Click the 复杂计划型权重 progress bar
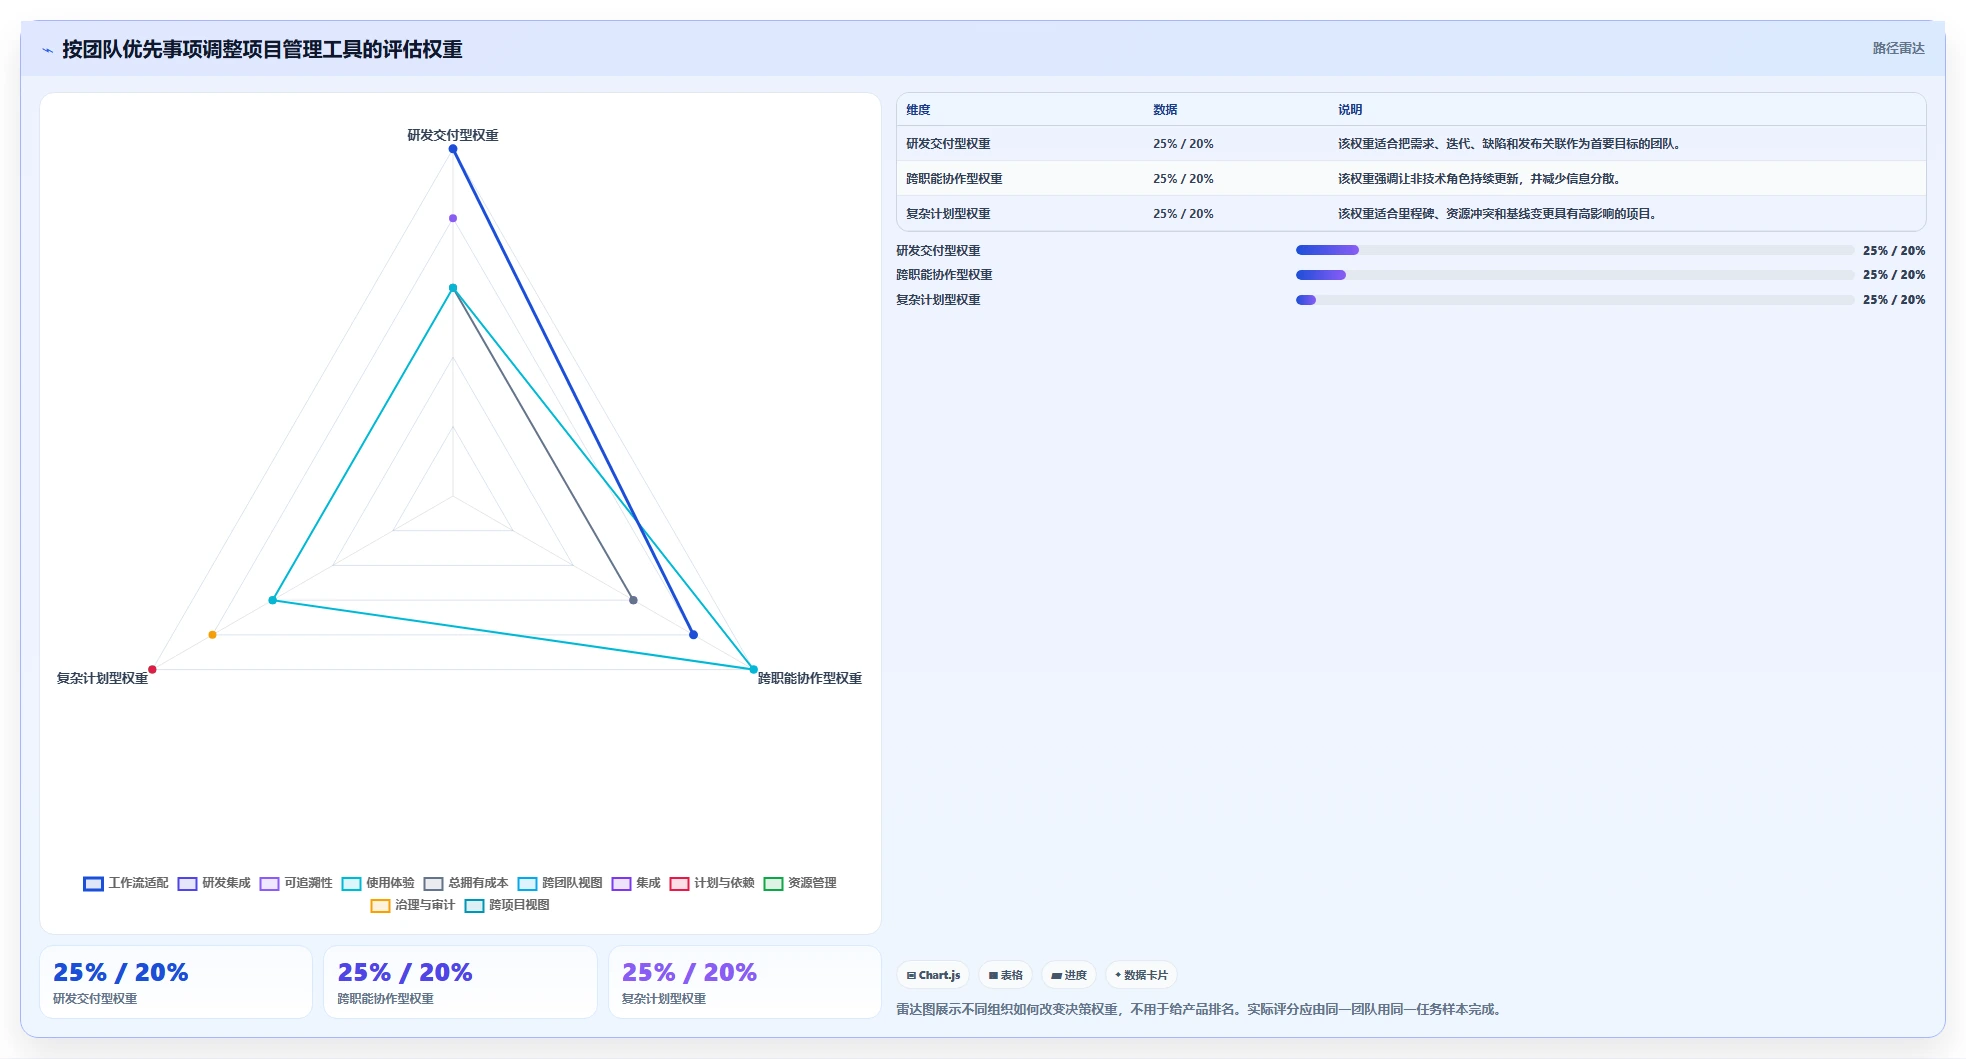The width and height of the screenshot is (1966, 1059). tap(1575, 300)
